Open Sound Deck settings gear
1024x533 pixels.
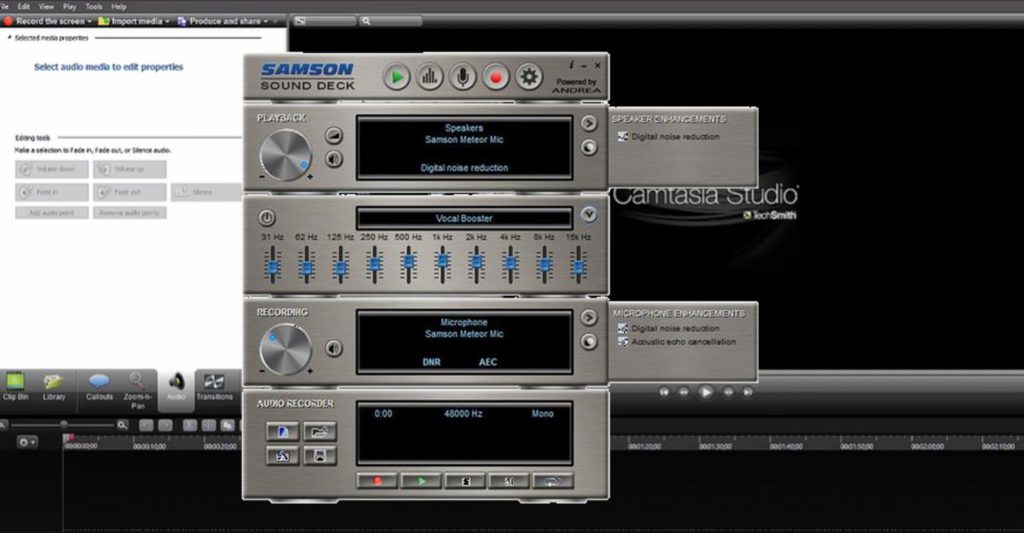click(528, 76)
